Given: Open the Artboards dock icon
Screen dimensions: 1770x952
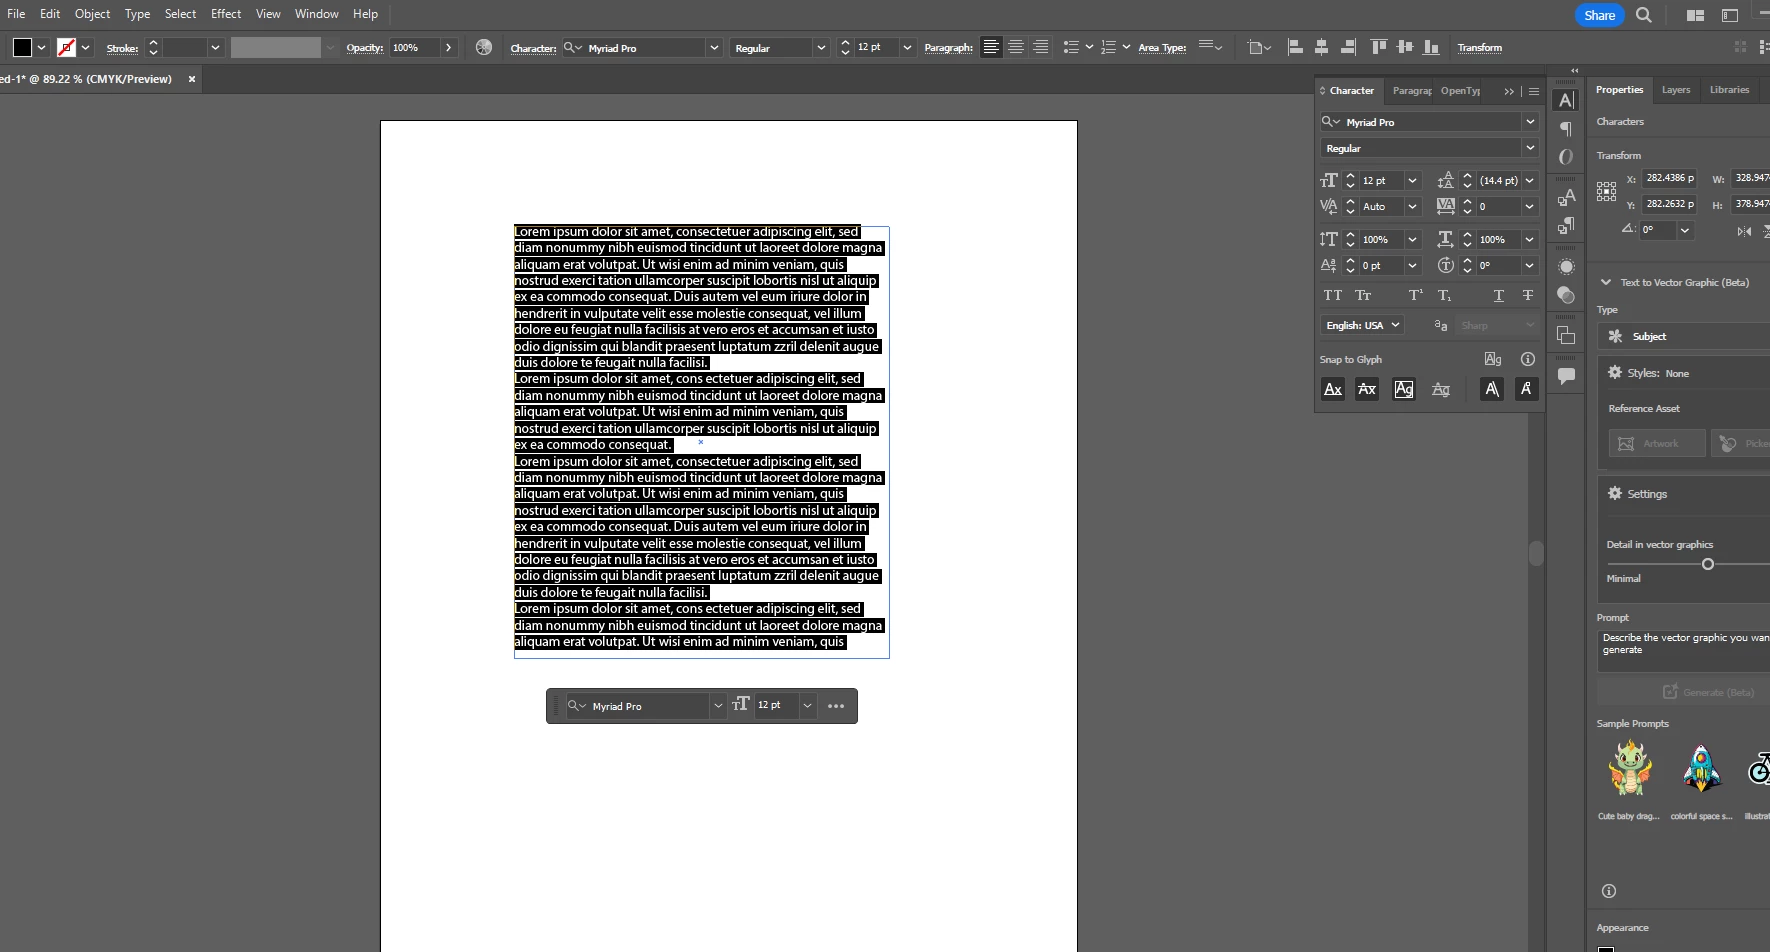Looking at the screenshot, I should (1566, 336).
